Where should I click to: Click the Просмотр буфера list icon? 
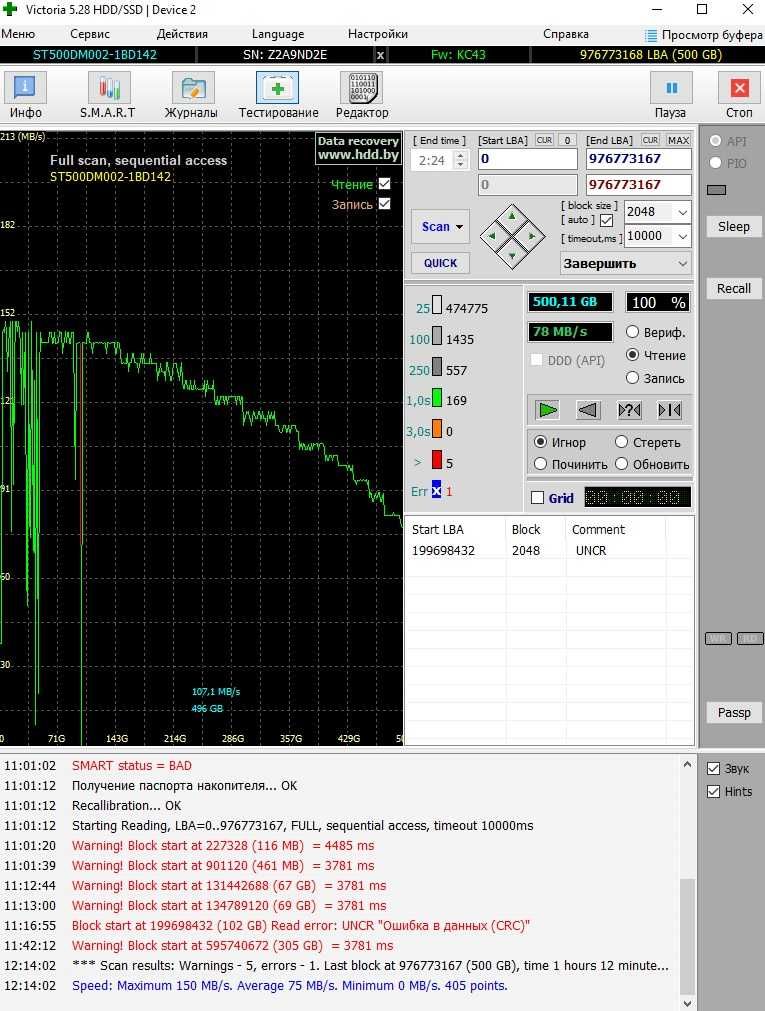coord(651,35)
